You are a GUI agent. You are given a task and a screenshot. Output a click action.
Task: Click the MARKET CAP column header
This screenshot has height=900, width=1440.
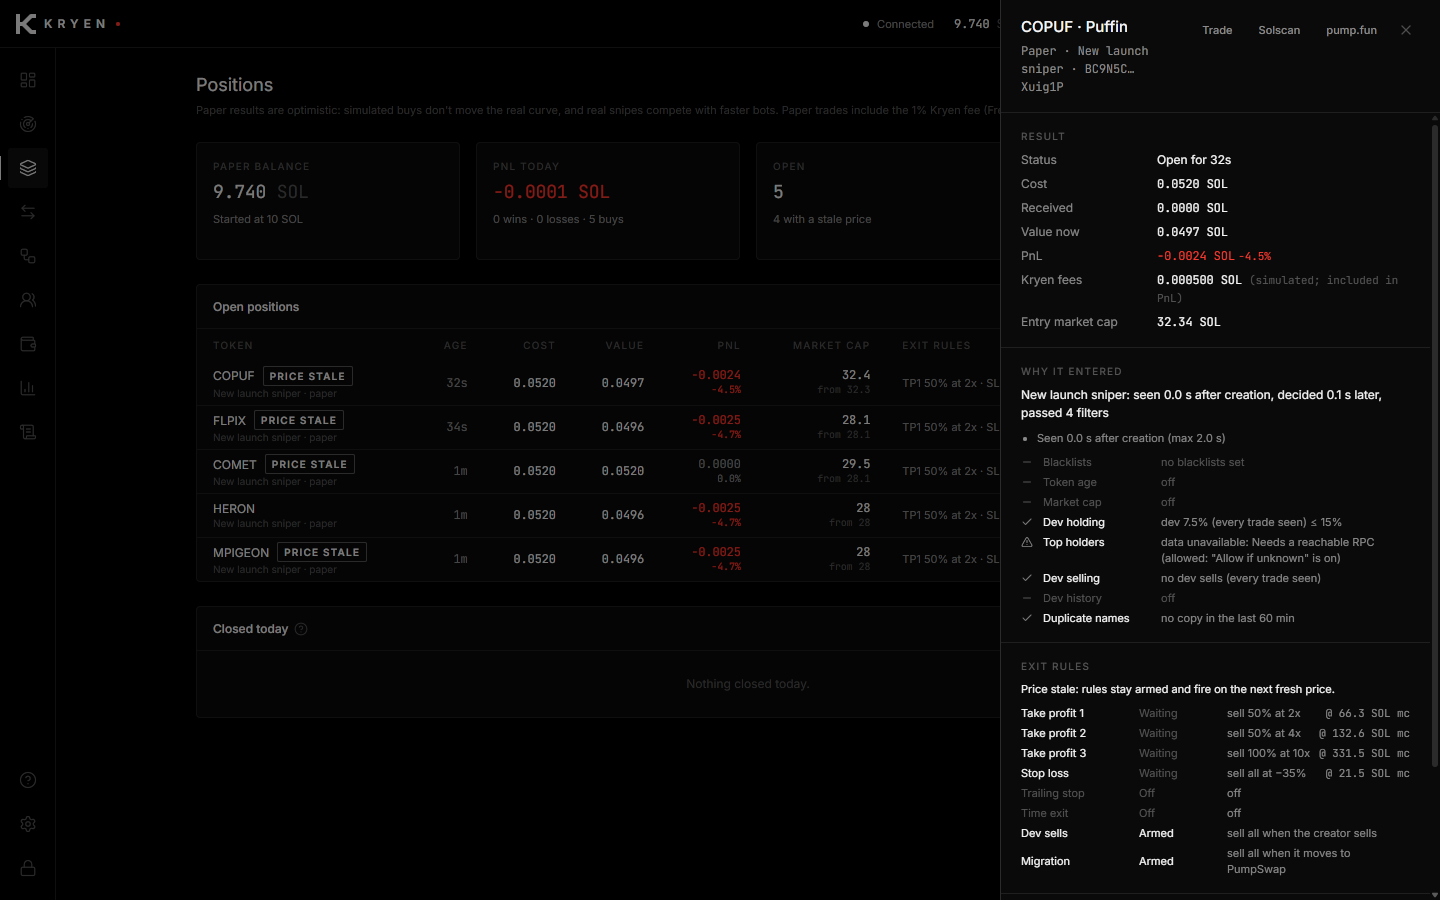[x=831, y=346]
